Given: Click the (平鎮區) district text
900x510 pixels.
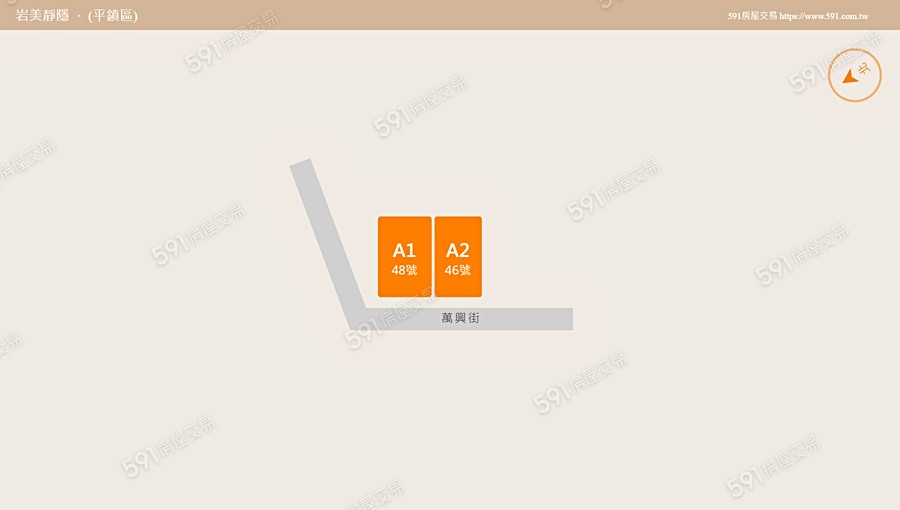Looking at the screenshot, I should click(x=112, y=15).
